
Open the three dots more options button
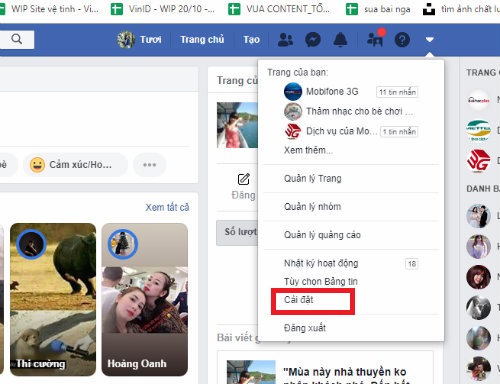149,164
